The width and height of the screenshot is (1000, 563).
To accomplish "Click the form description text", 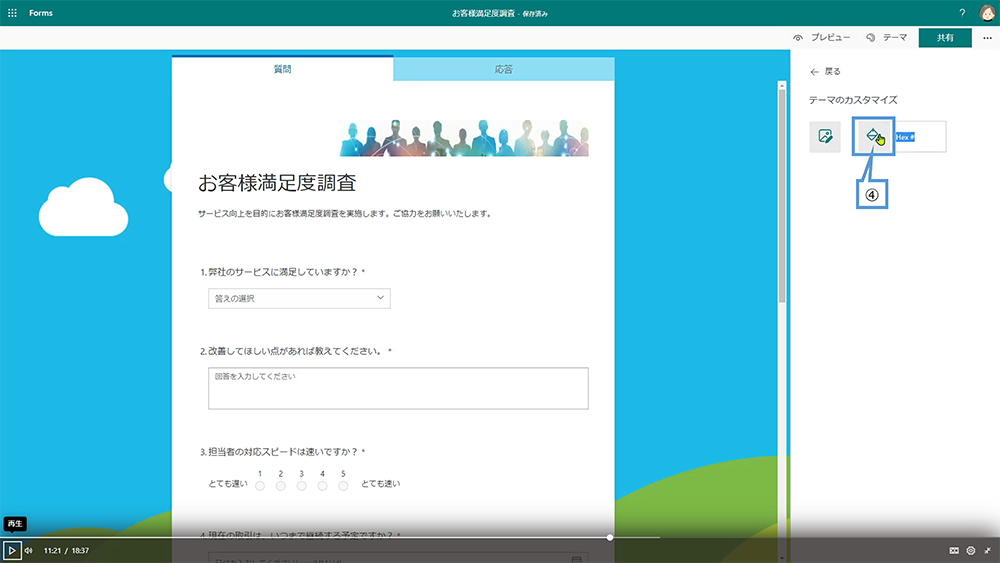I will [x=344, y=214].
